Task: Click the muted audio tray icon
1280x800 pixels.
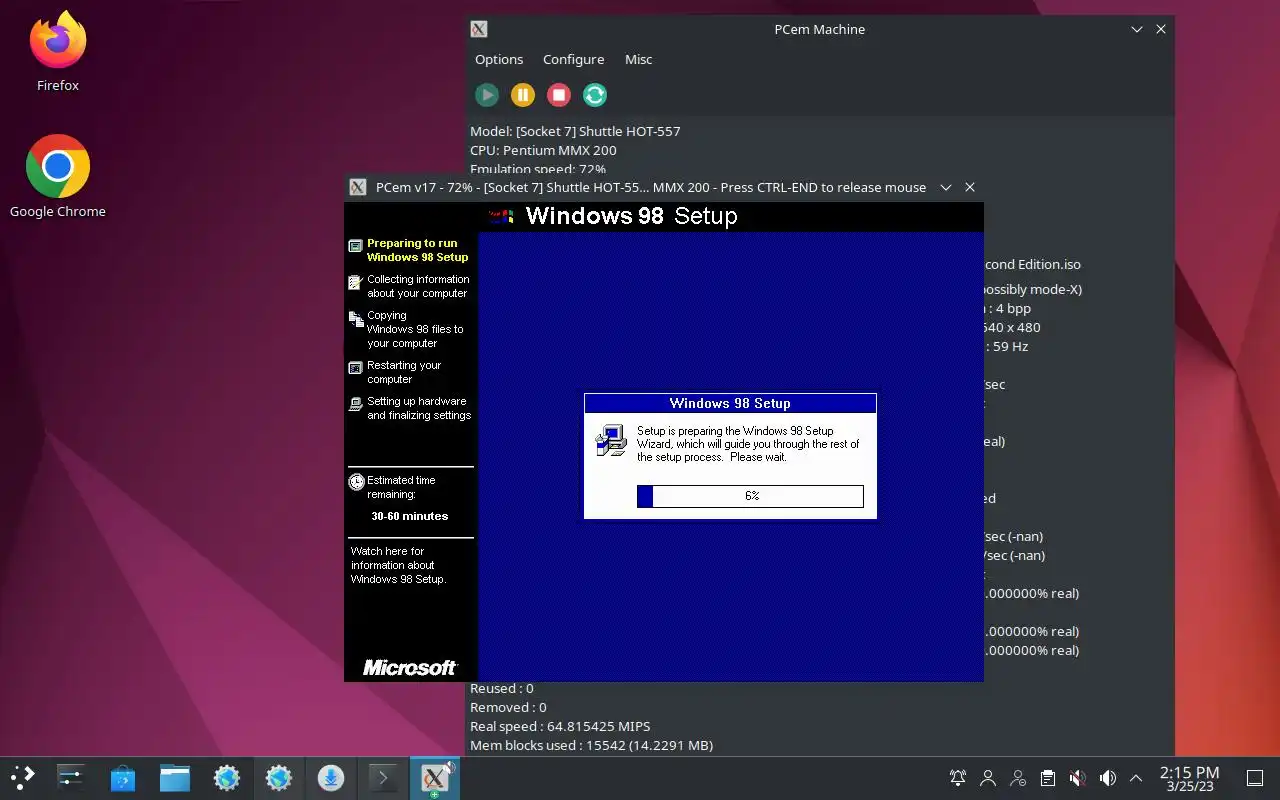Action: 1077,778
